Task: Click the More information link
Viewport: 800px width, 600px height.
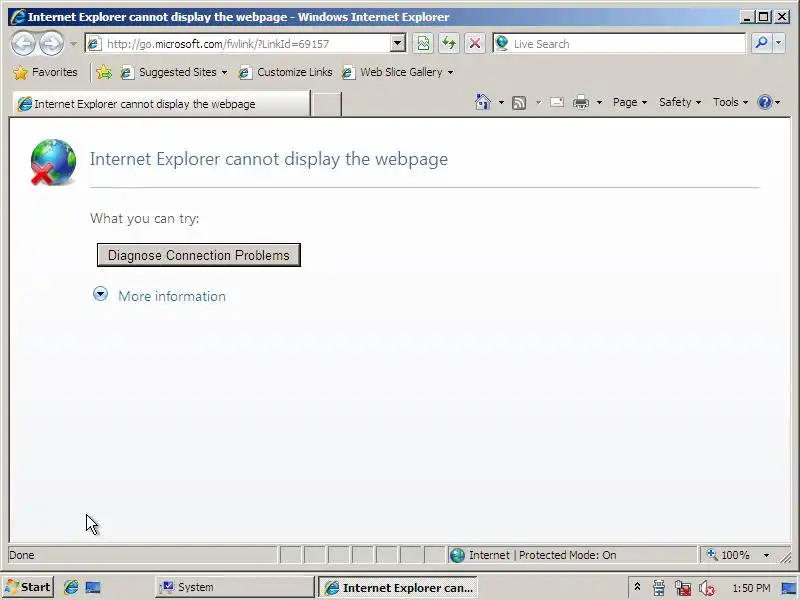Action: 172,296
